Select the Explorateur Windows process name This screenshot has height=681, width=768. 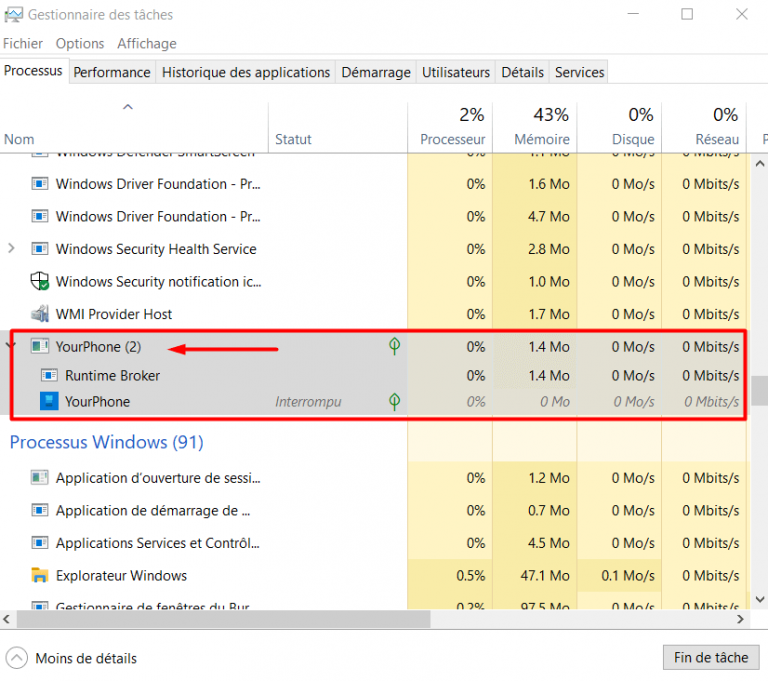pyautogui.click(x=121, y=576)
